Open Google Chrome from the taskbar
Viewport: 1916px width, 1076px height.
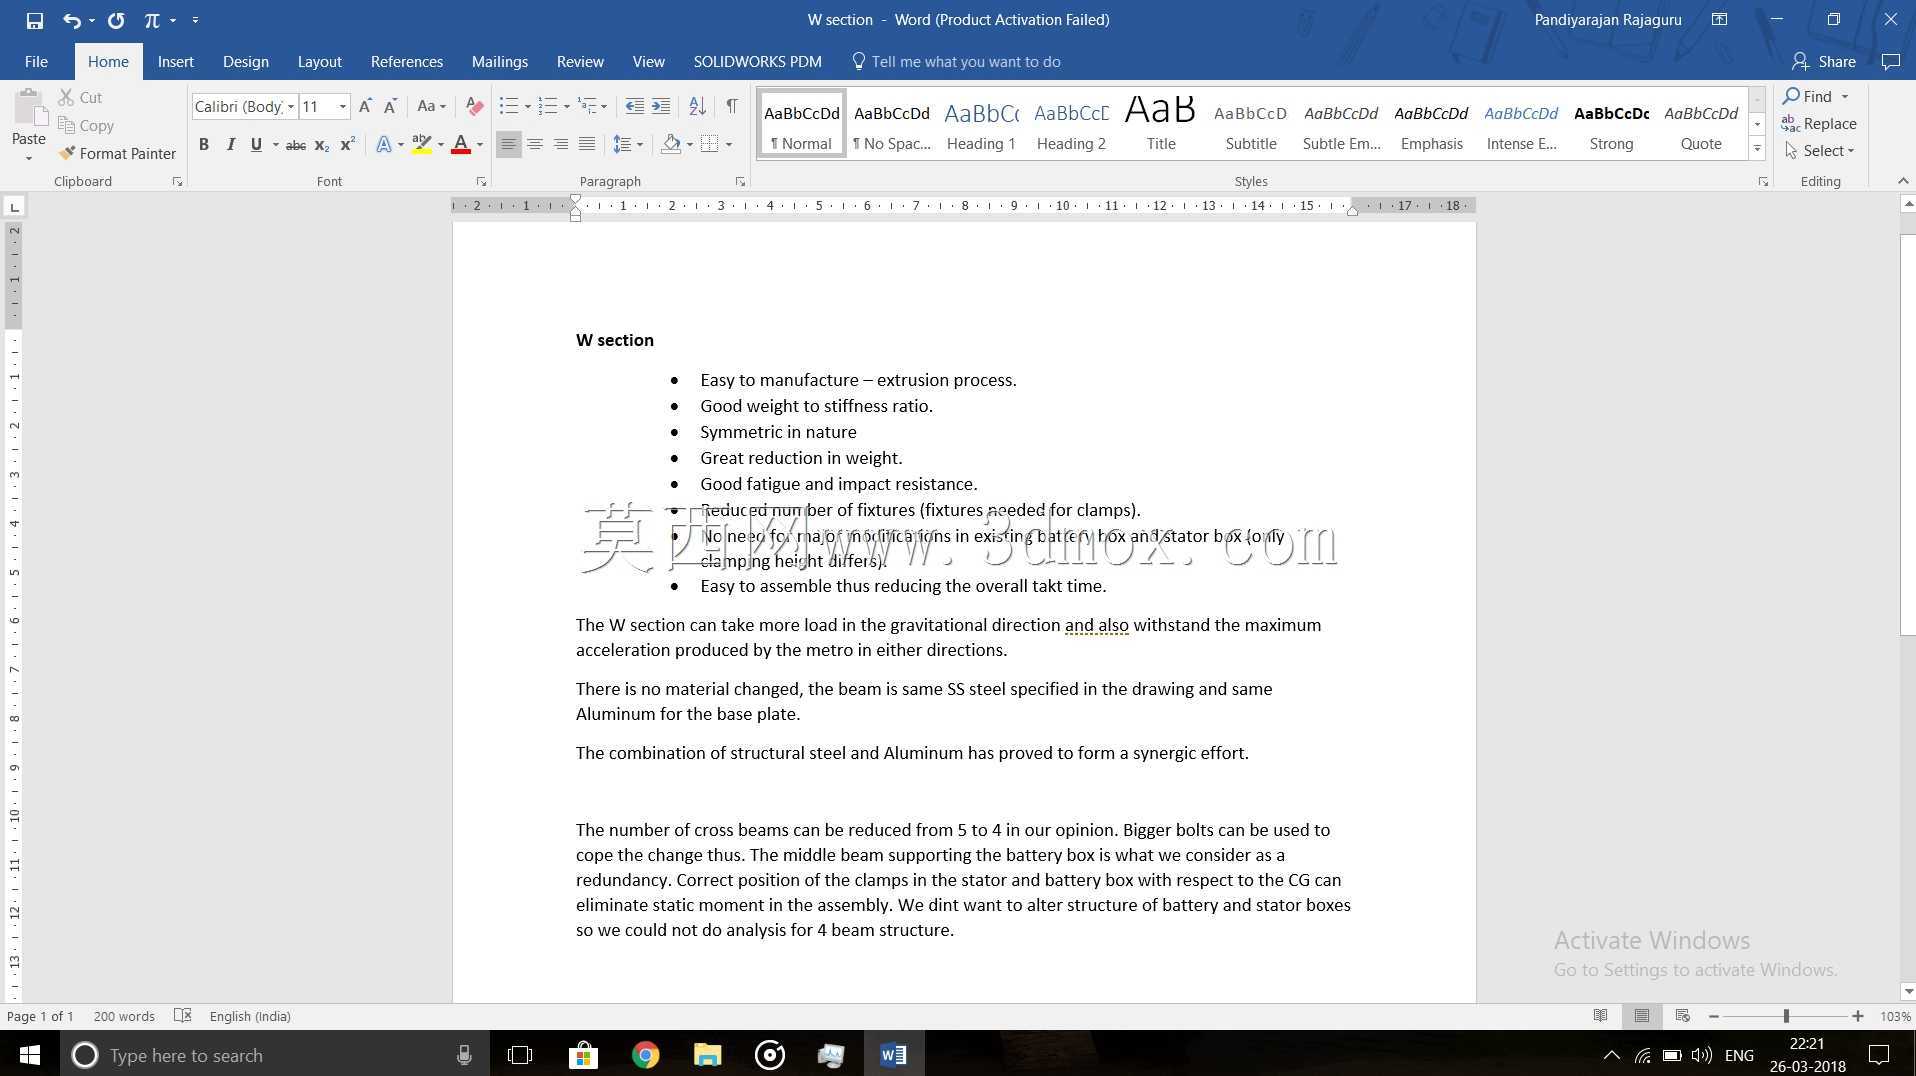646,1055
